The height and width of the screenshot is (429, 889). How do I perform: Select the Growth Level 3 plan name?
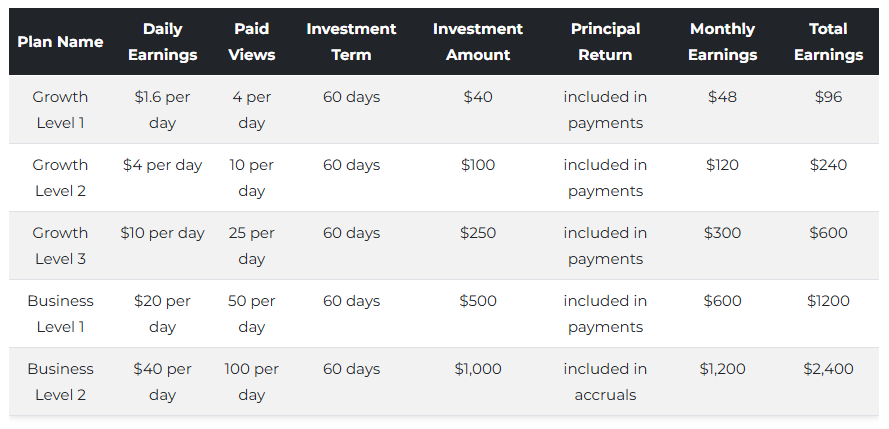(x=60, y=246)
